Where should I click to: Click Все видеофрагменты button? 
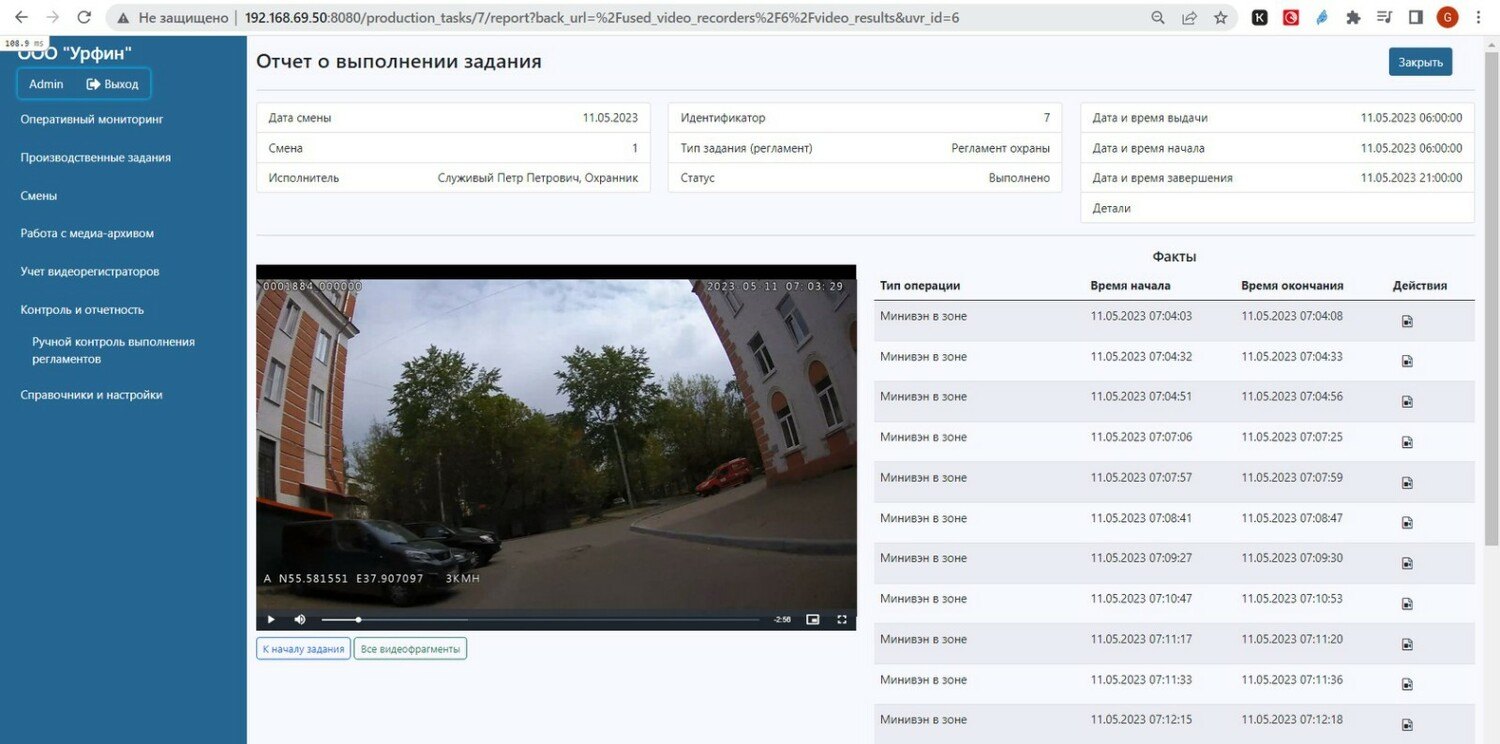[x=410, y=649]
